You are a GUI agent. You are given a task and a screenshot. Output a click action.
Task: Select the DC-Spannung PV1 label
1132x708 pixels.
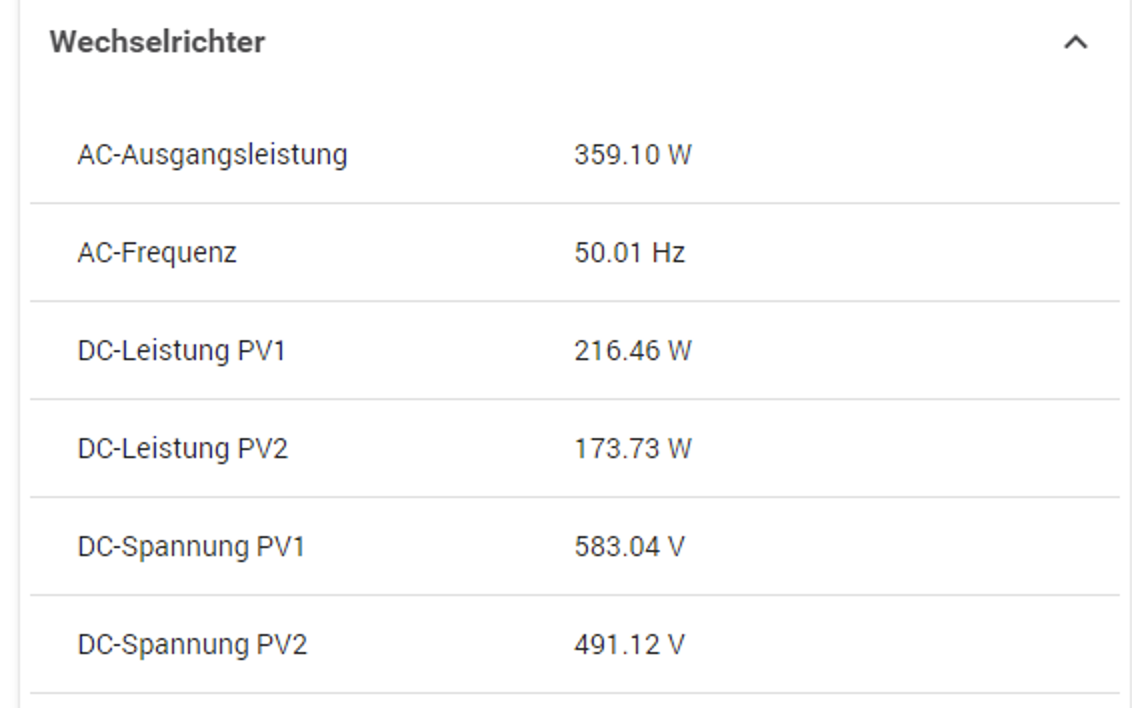(191, 546)
